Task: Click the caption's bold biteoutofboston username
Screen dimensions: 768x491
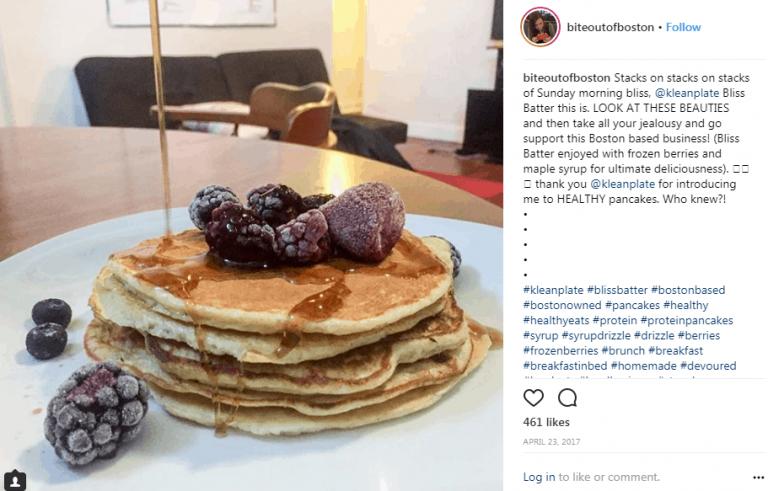Action: [567, 78]
